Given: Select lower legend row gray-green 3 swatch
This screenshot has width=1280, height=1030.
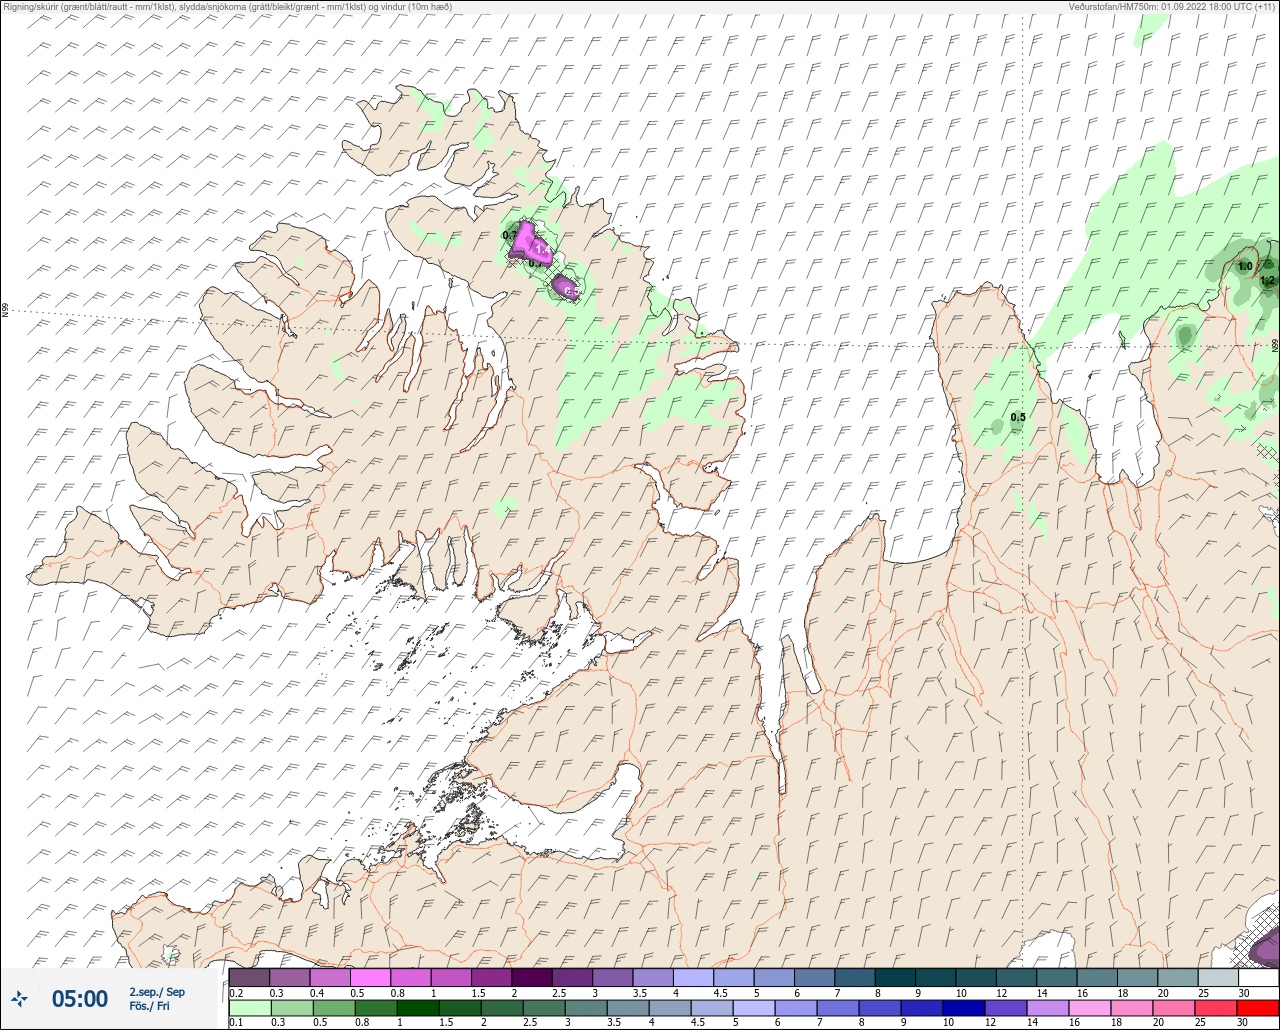Looking at the screenshot, I should (x=585, y=1007).
